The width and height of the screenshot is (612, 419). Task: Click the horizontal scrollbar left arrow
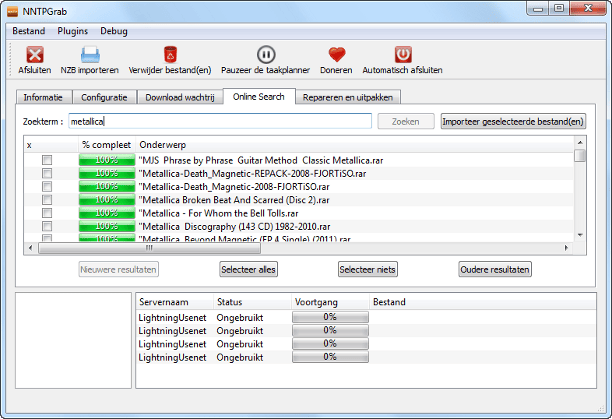click(x=31, y=248)
